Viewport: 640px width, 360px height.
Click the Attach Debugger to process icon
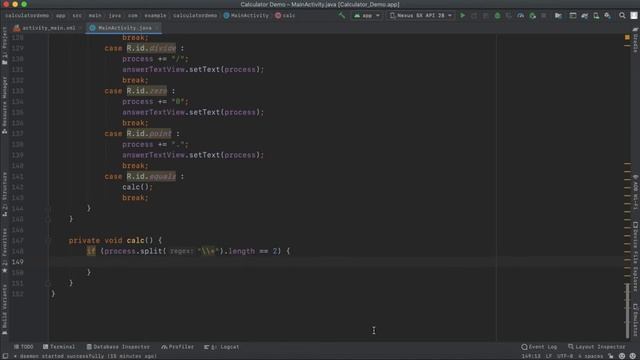coord(532,16)
